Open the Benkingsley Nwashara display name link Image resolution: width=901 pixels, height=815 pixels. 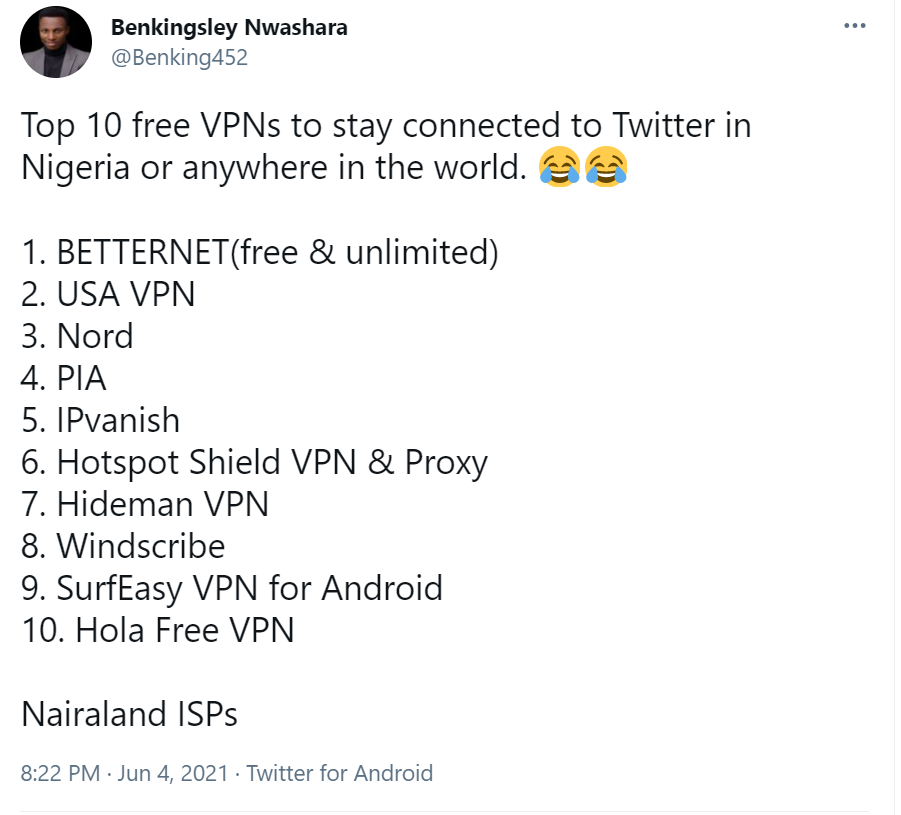229,28
